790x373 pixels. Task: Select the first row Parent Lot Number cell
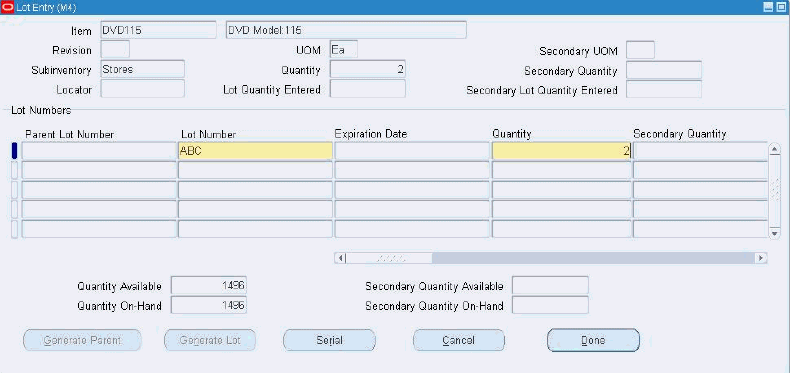coord(99,151)
